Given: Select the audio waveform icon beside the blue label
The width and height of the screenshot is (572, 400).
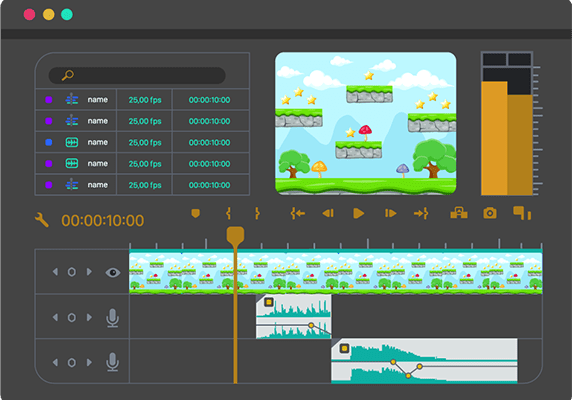Looking at the screenshot, I should tap(72, 142).
